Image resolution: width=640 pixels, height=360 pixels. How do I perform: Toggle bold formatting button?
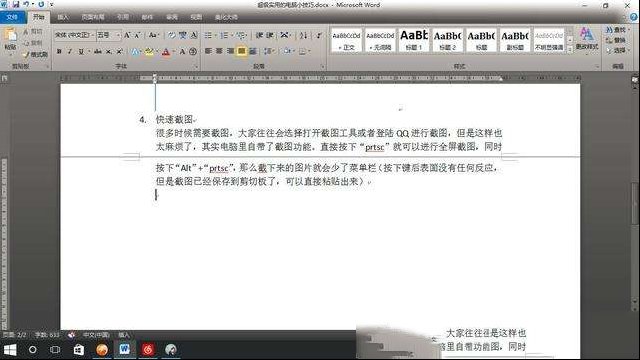(x=59, y=51)
